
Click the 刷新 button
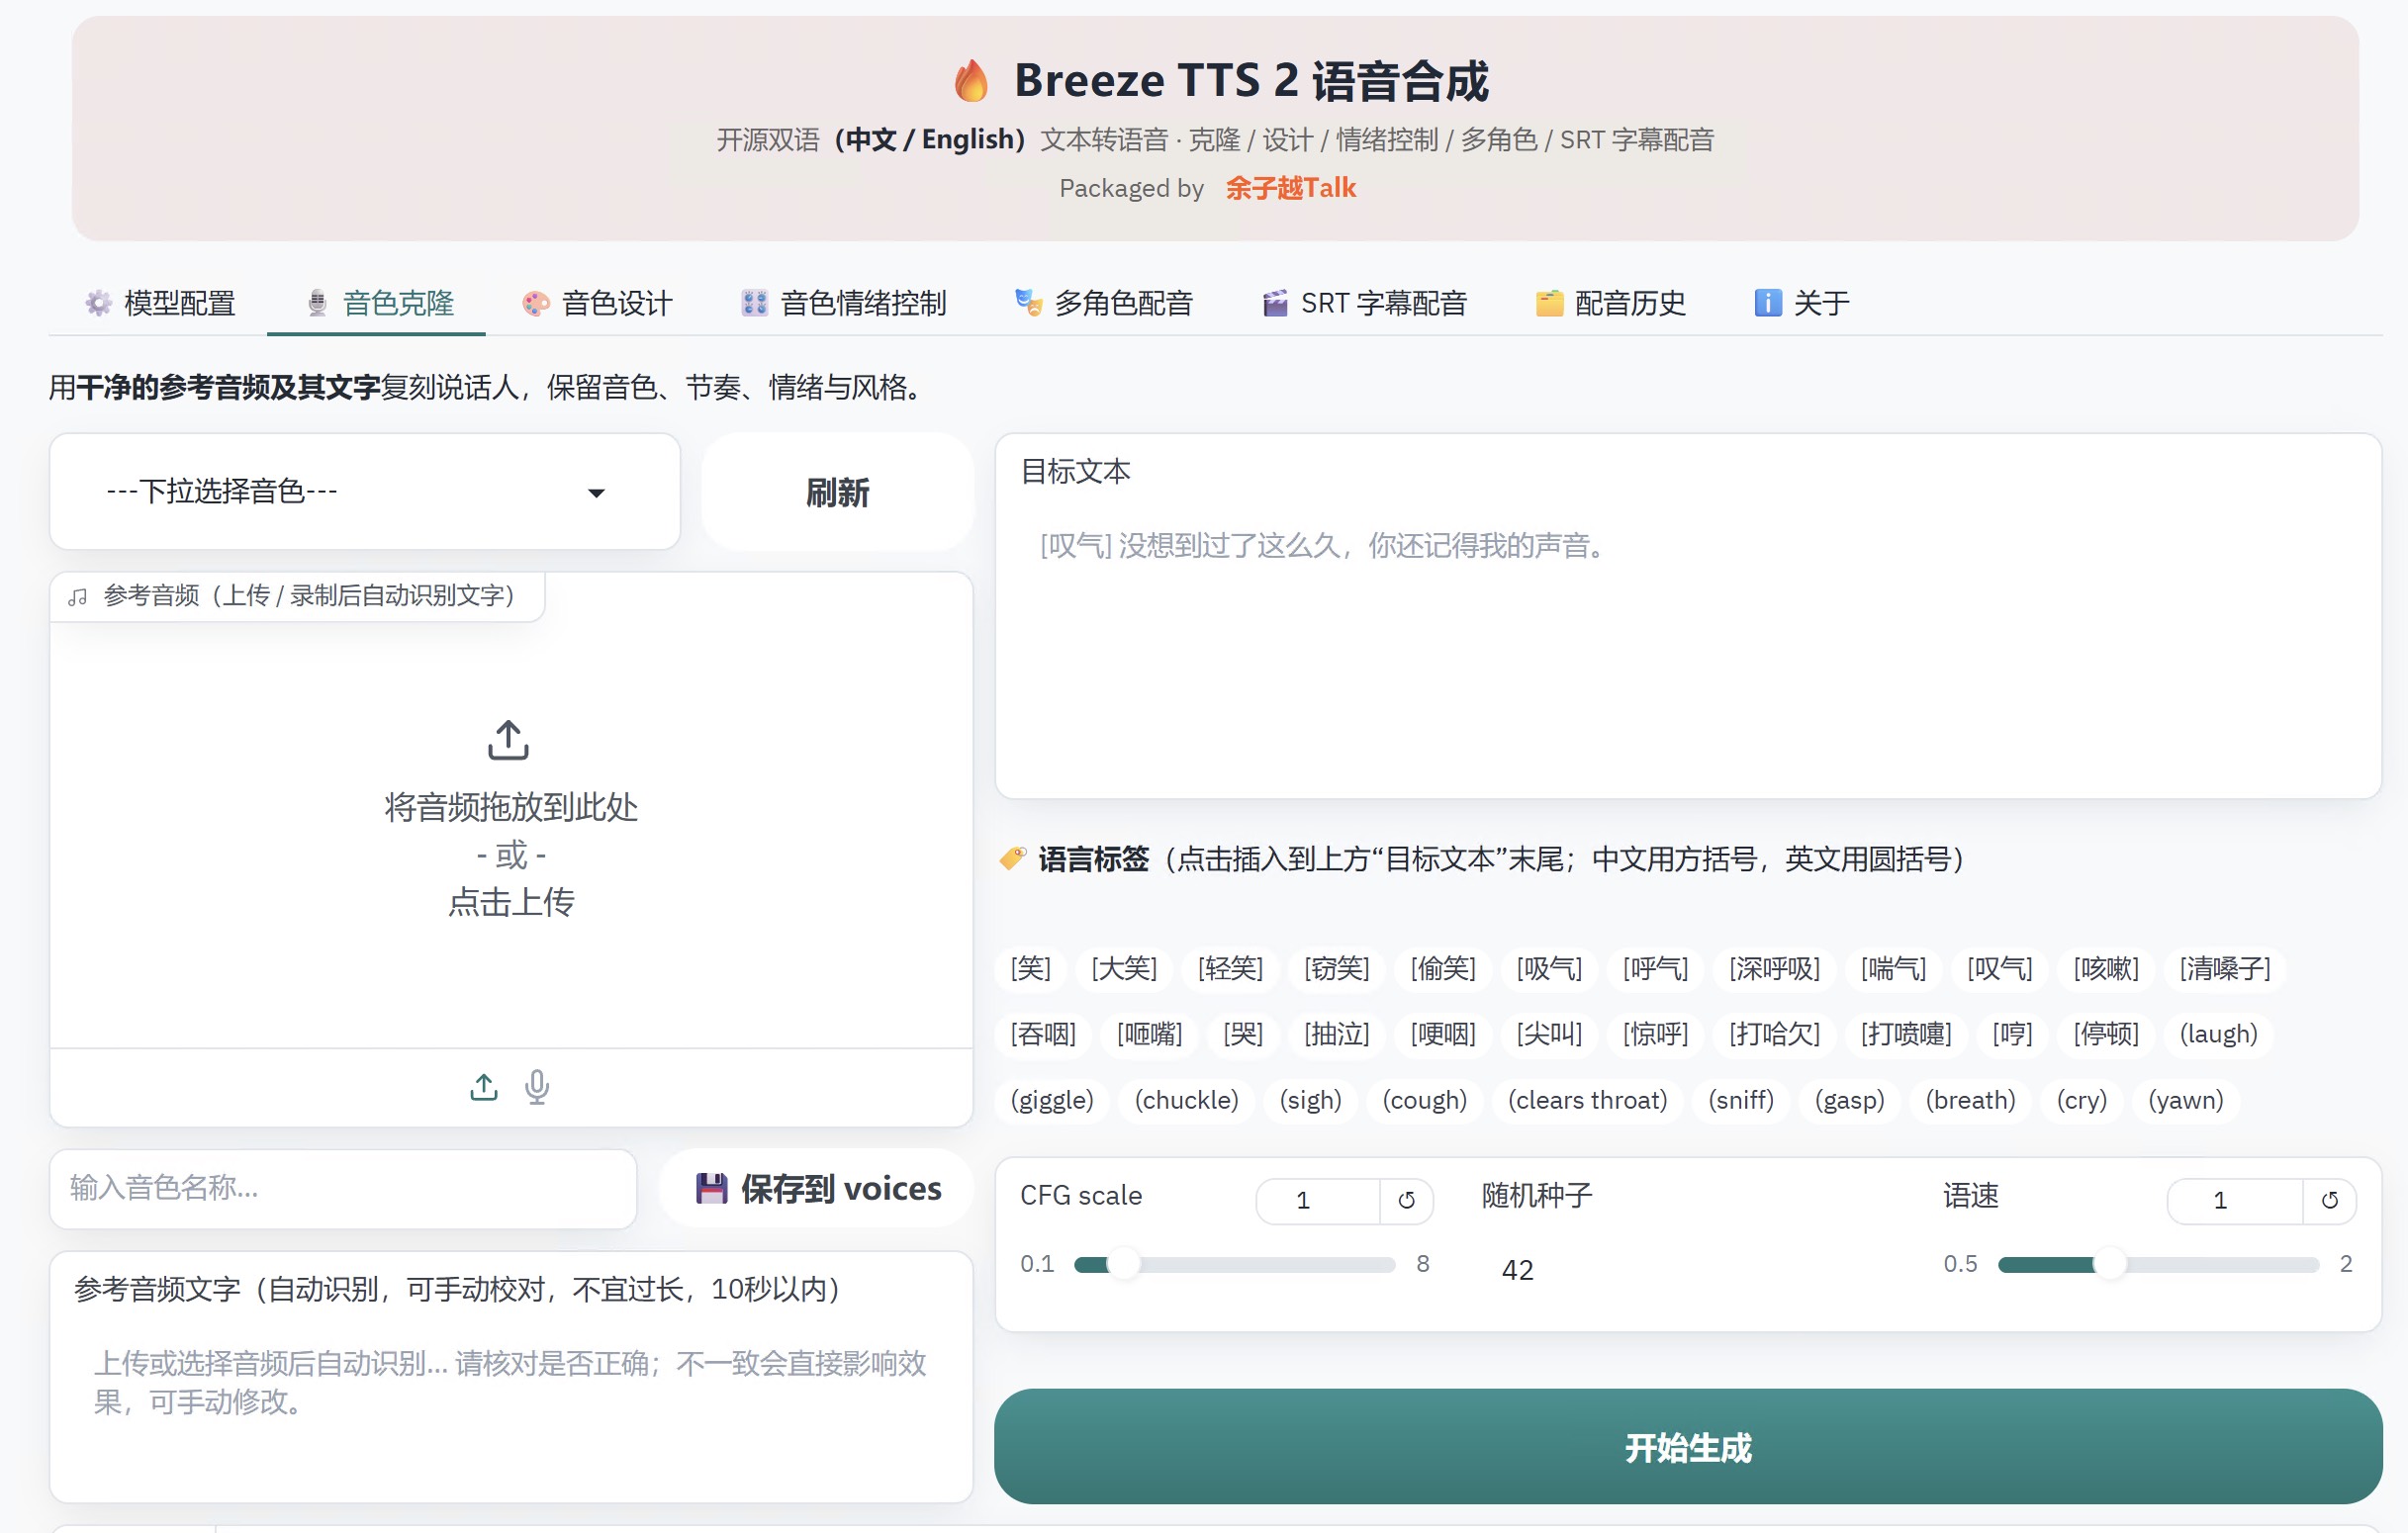coord(838,492)
